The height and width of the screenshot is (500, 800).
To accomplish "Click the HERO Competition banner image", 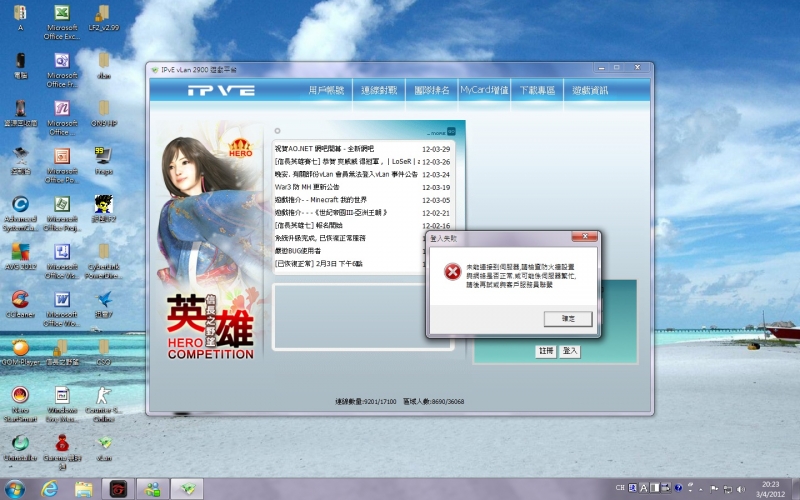I will pos(210,242).
